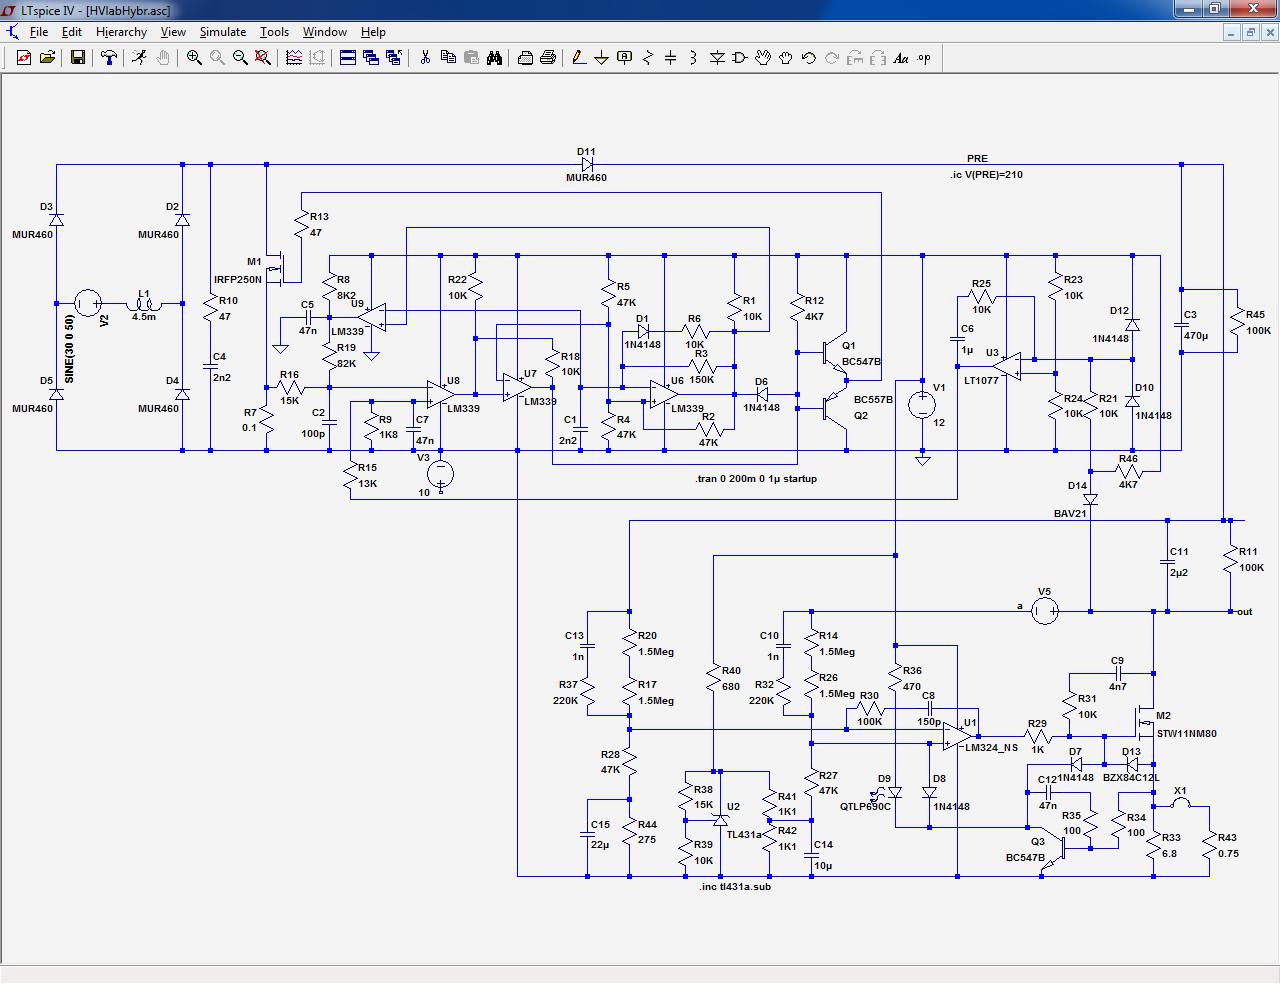Screen dimensions: 1280x984
Task: Place a diode component
Action: tap(717, 58)
